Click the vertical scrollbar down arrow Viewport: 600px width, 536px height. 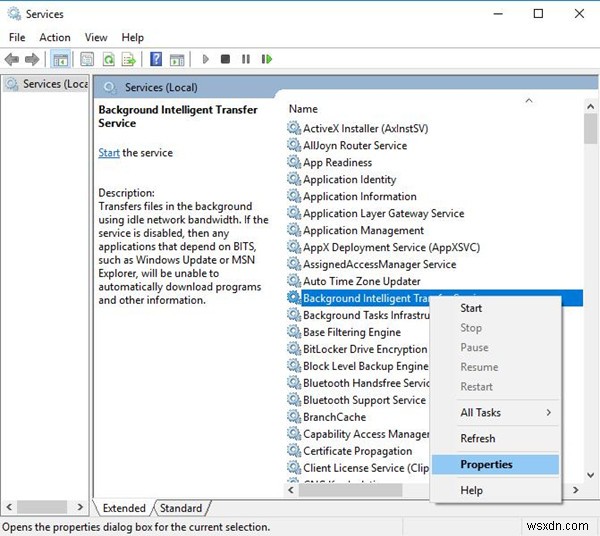tap(590, 475)
